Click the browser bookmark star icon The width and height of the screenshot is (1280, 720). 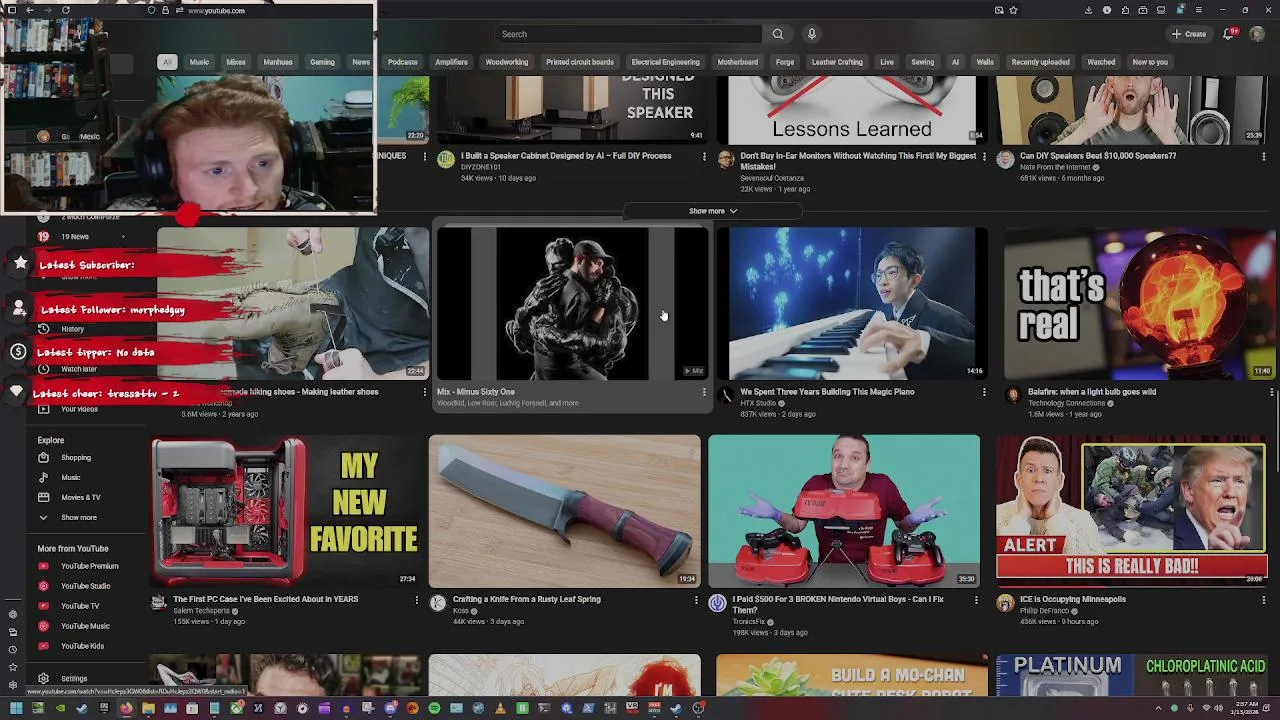(1014, 10)
